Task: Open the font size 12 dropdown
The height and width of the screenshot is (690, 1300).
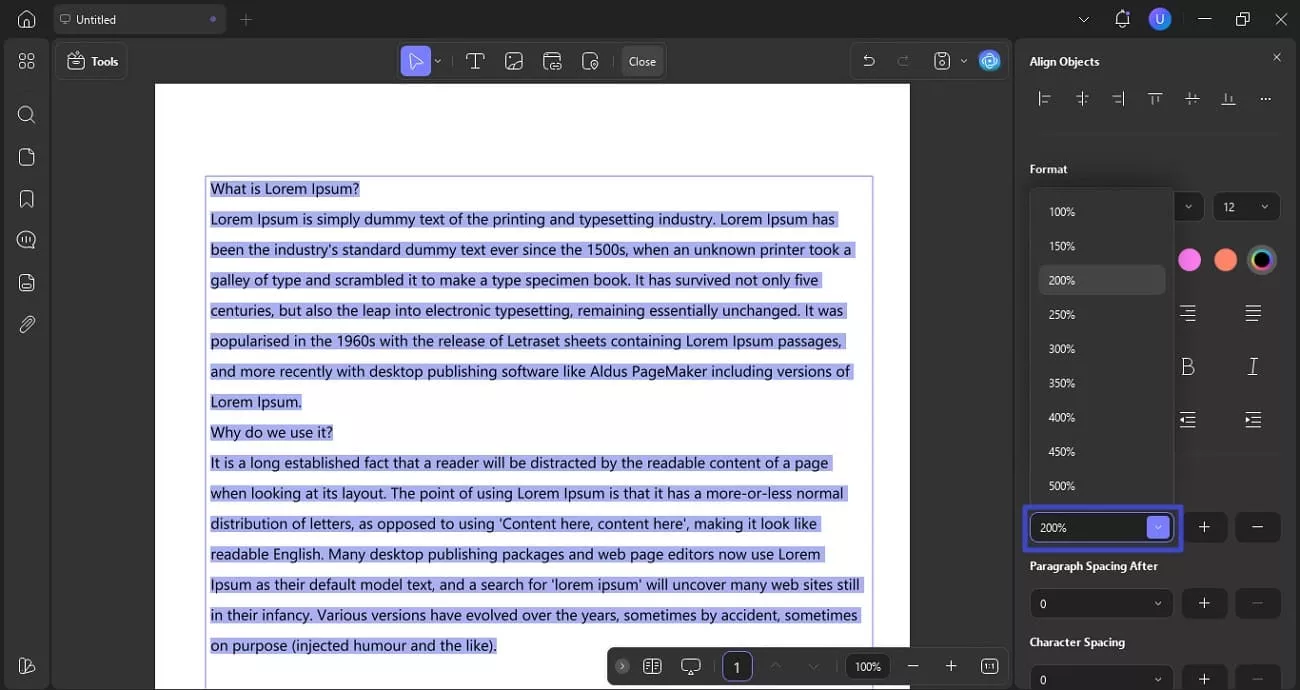Action: coord(1246,206)
